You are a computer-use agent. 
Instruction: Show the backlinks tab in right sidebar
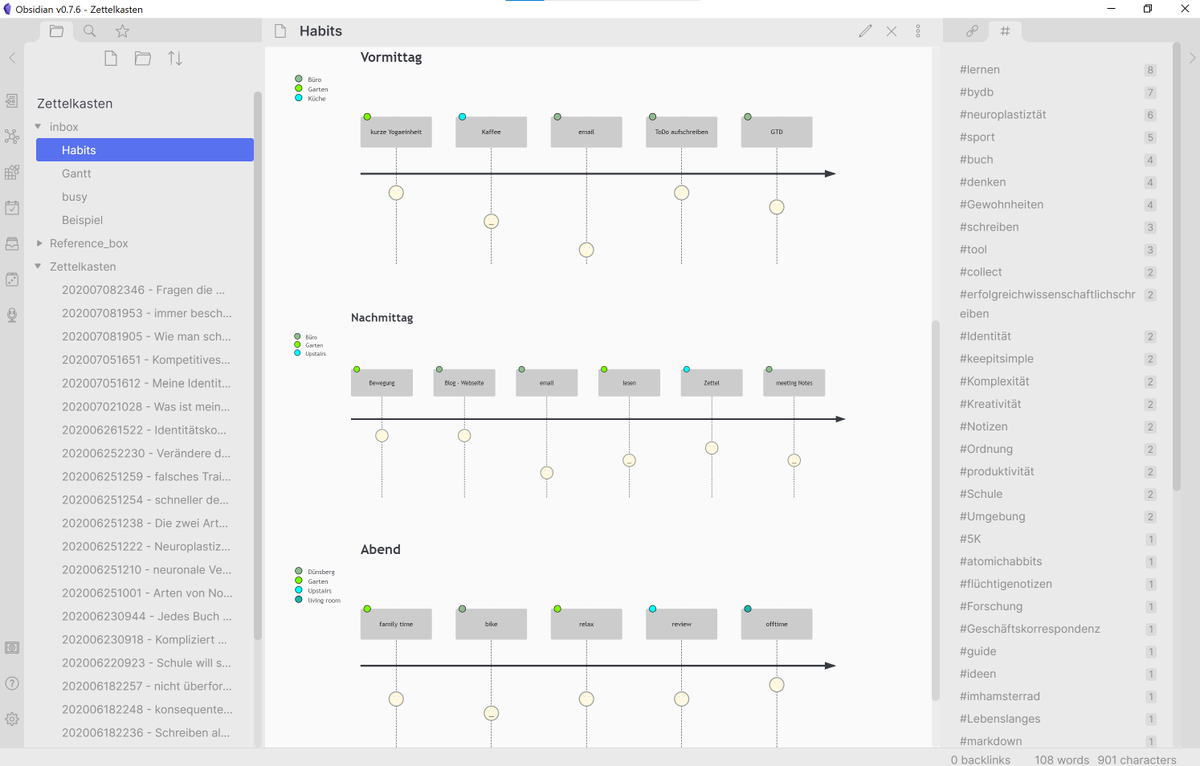pos(972,31)
